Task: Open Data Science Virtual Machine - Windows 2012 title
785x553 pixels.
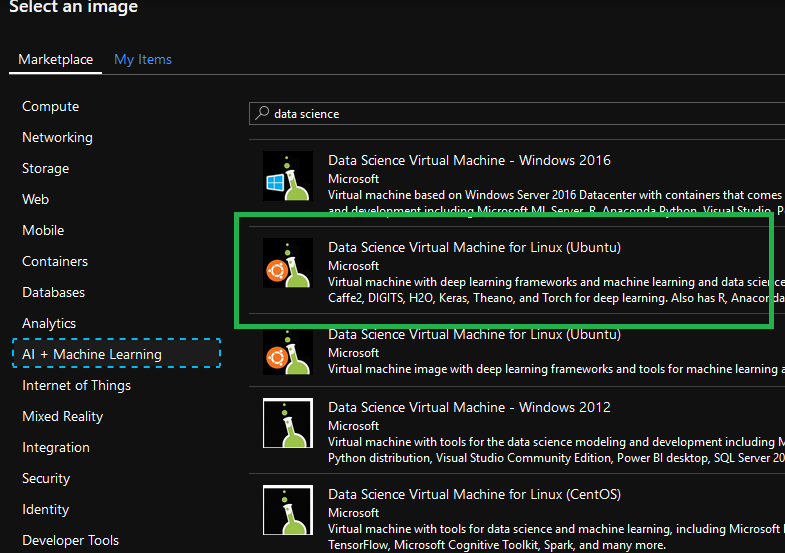Action: [x=469, y=407]
